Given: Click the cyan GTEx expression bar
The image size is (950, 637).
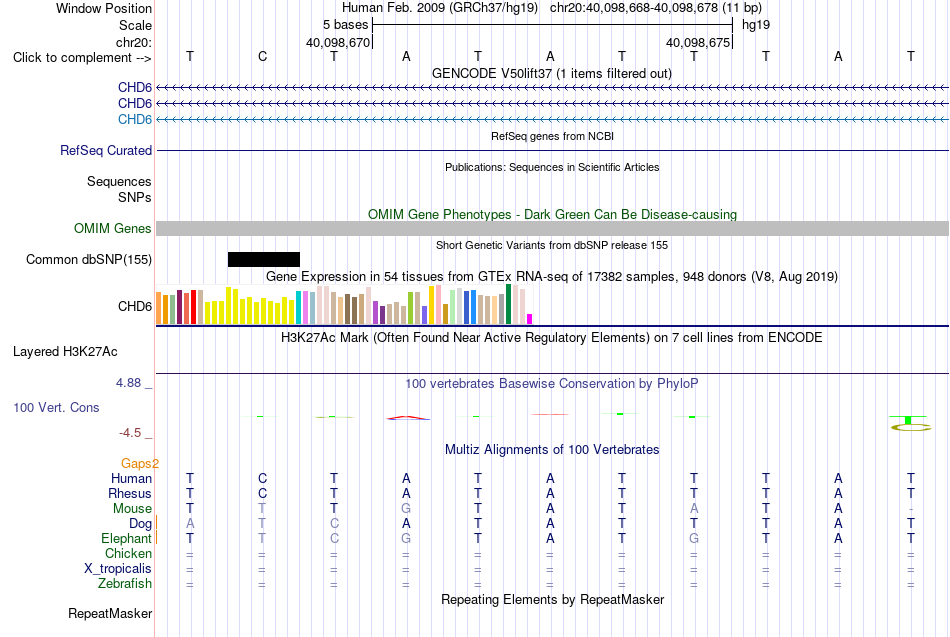Looking at the screenshot, I should [x=298, y=308].
